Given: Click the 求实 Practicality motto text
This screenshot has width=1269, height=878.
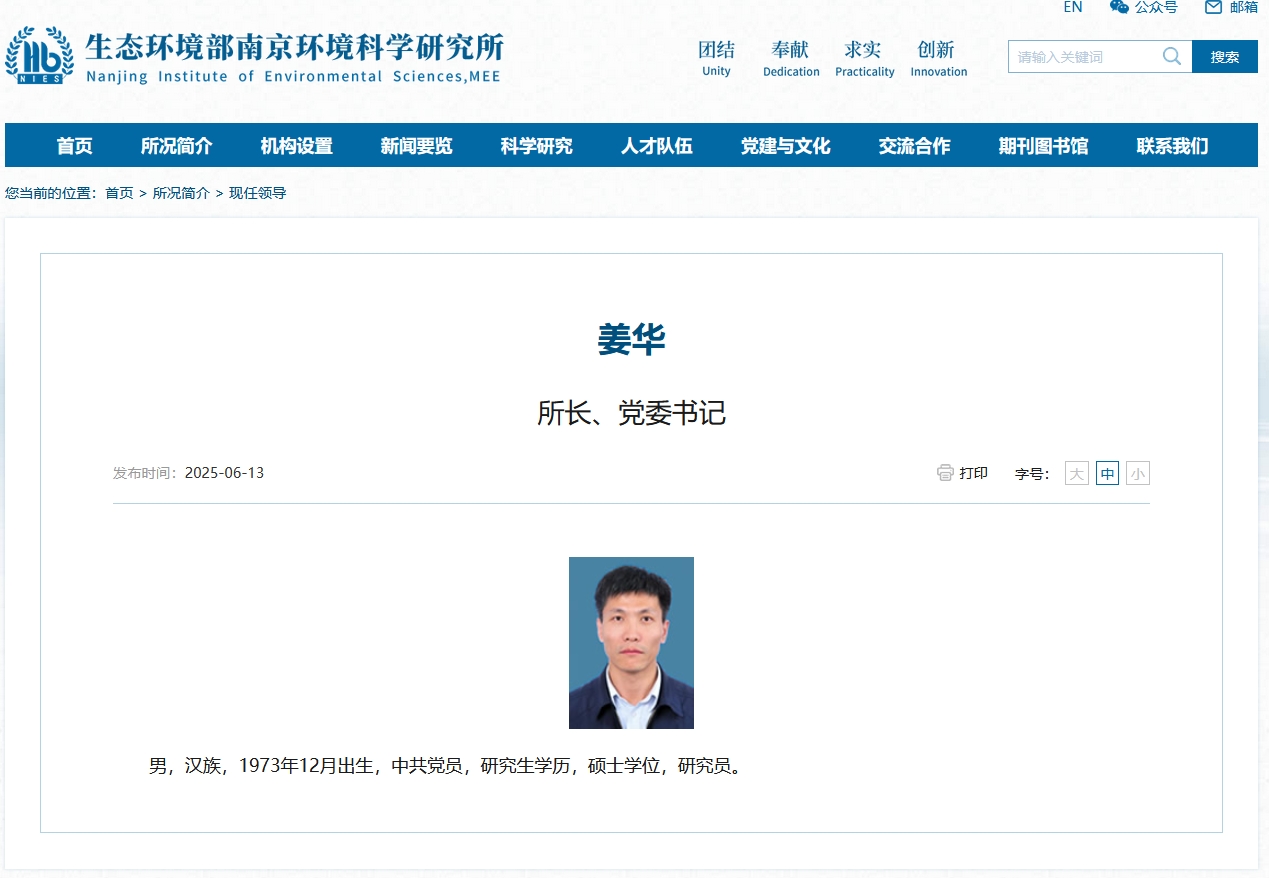Looking at the screenshot, I should (864, 57).
